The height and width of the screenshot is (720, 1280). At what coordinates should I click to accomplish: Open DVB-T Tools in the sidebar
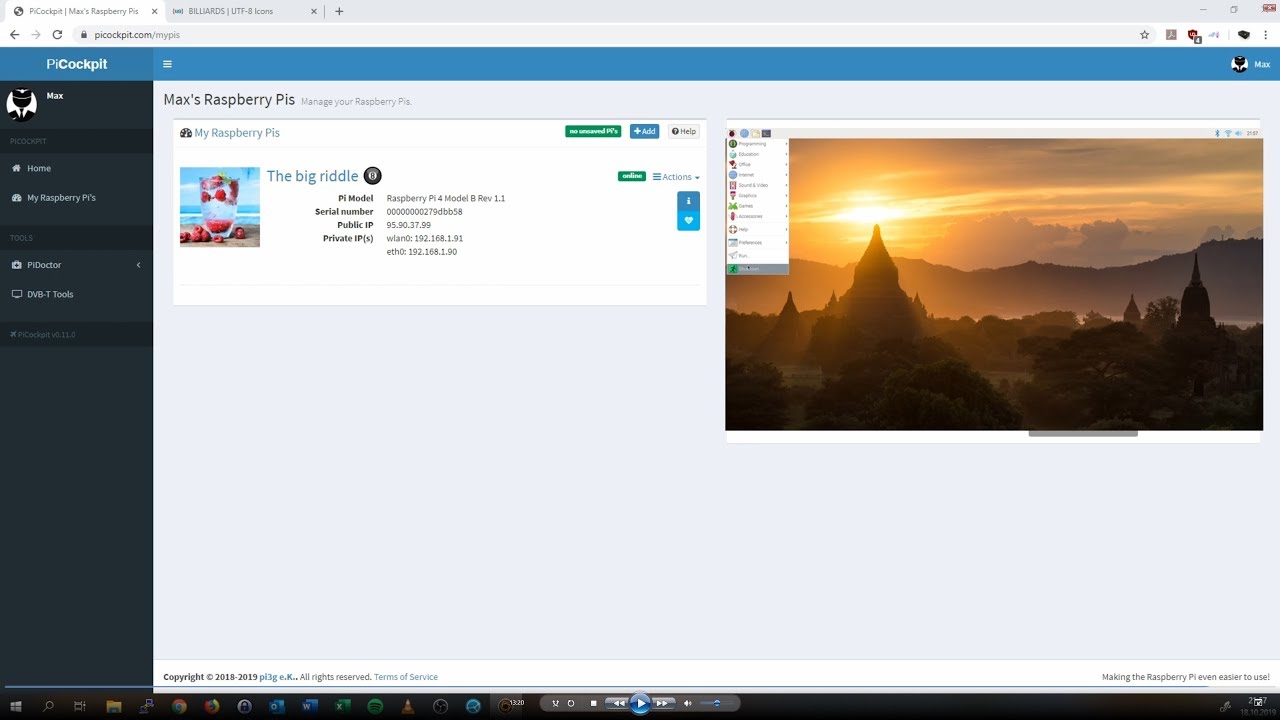pos(76,294)
